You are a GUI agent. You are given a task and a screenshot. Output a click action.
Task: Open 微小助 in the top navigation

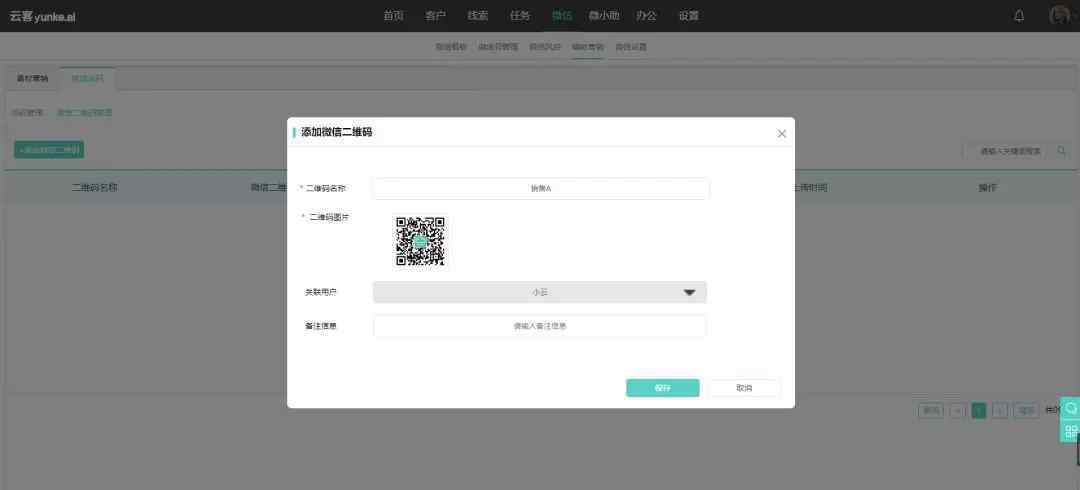click(x=604, y=16)
